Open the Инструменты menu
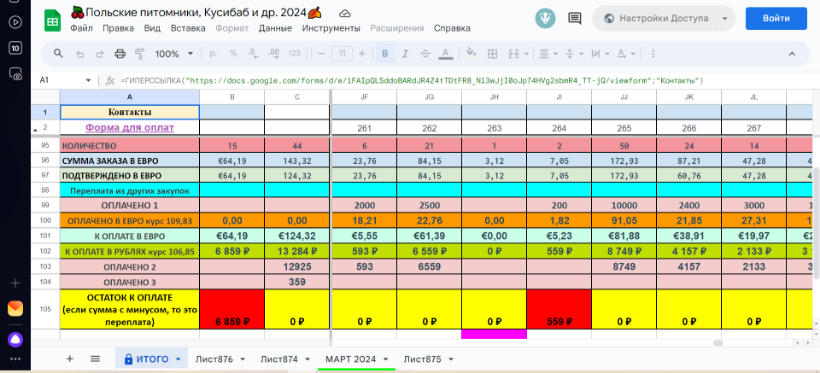This screenshot has width=820, height=373. point(331,28)
